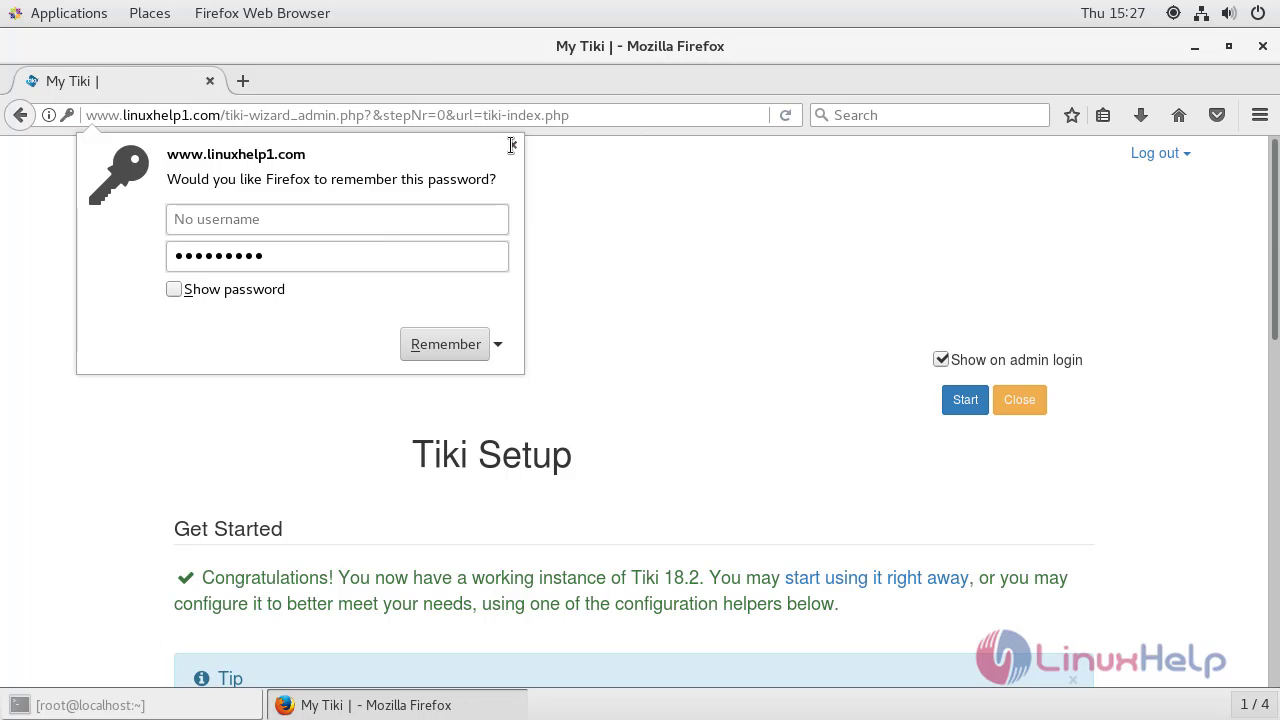
Task: Open the power menu icon
Action: 1257,13
